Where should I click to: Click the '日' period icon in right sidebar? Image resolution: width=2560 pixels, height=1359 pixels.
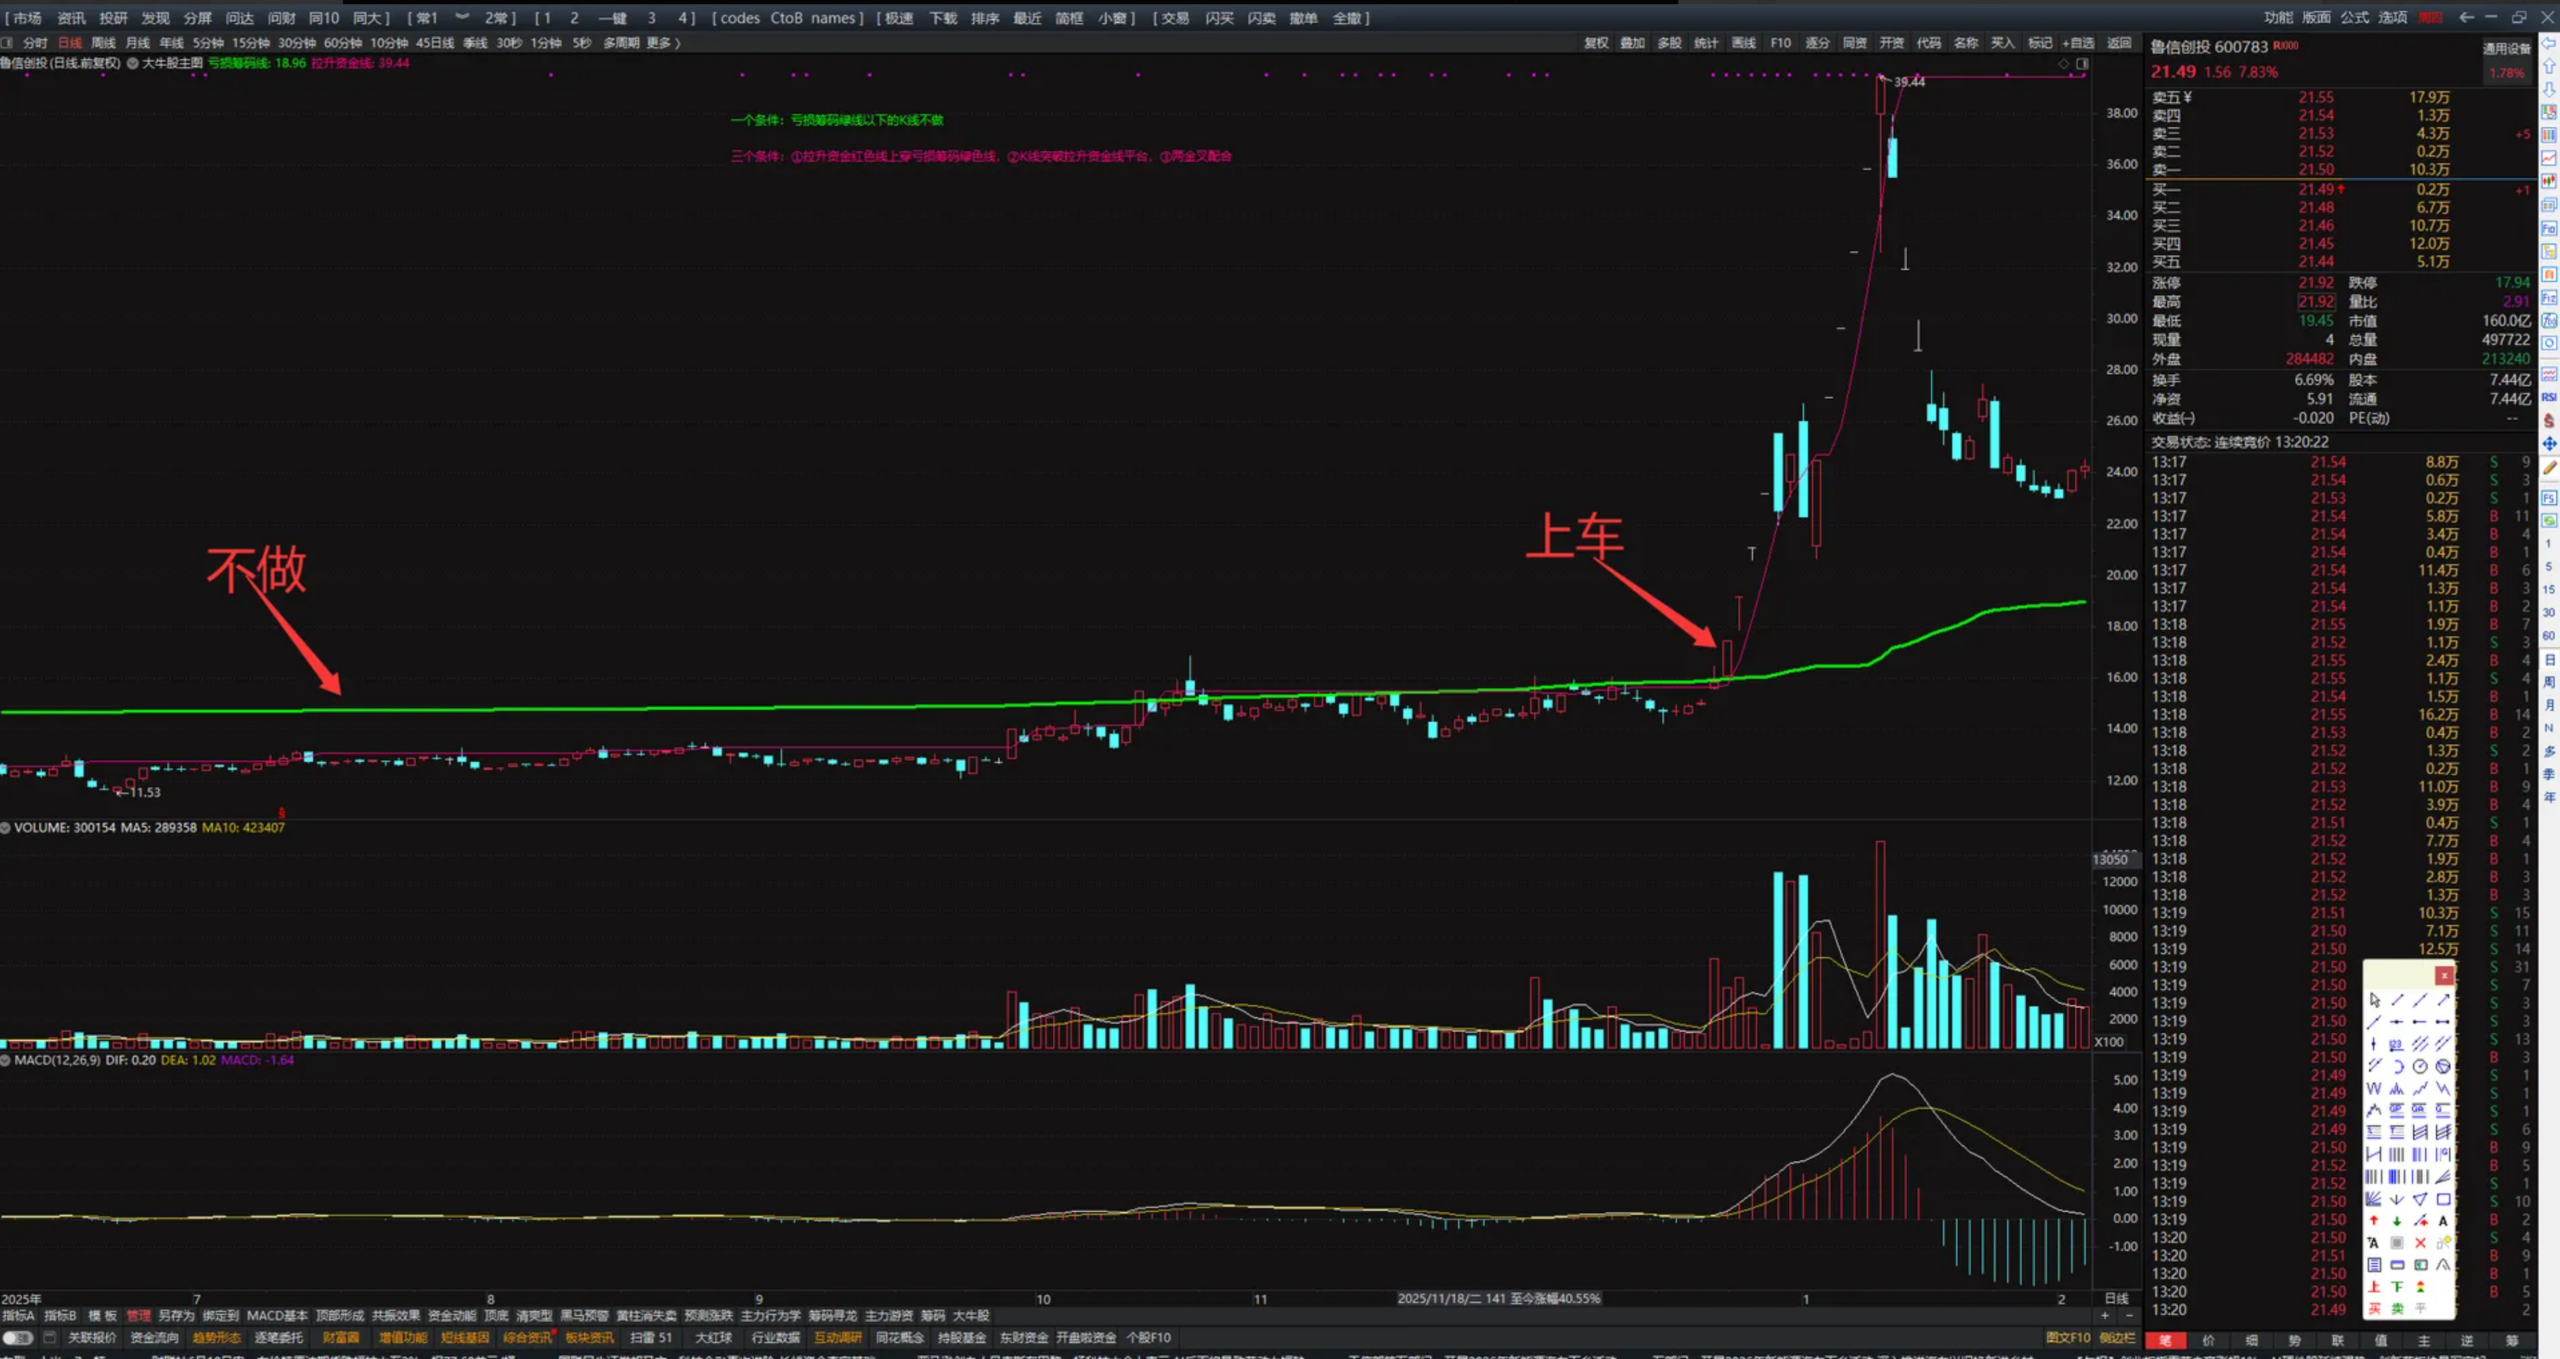click(x=2549, y=659)
